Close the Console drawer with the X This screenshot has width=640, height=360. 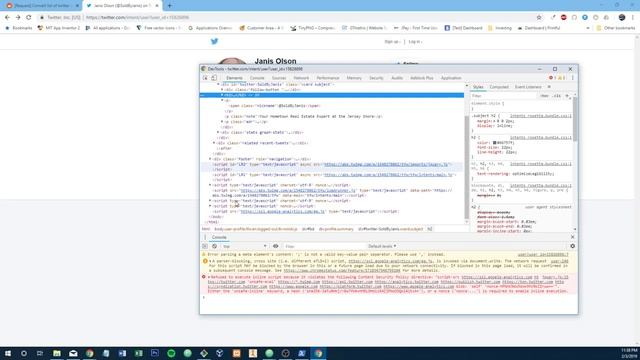click(572, 237)
